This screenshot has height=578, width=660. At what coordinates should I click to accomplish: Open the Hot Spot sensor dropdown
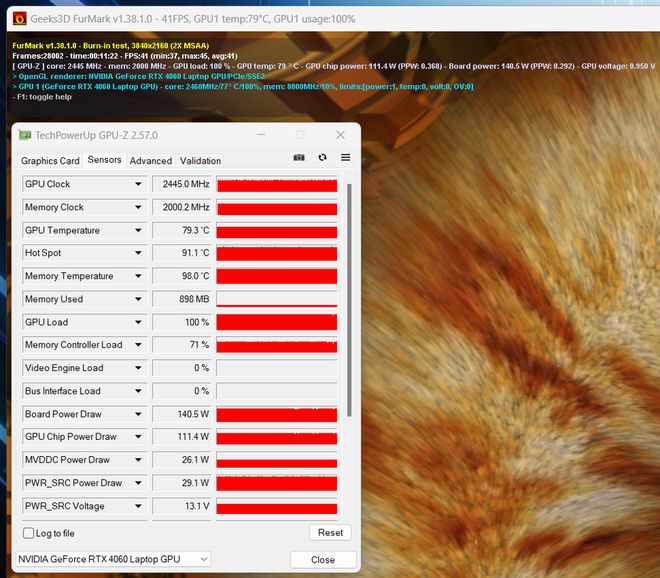coord(138,253)
